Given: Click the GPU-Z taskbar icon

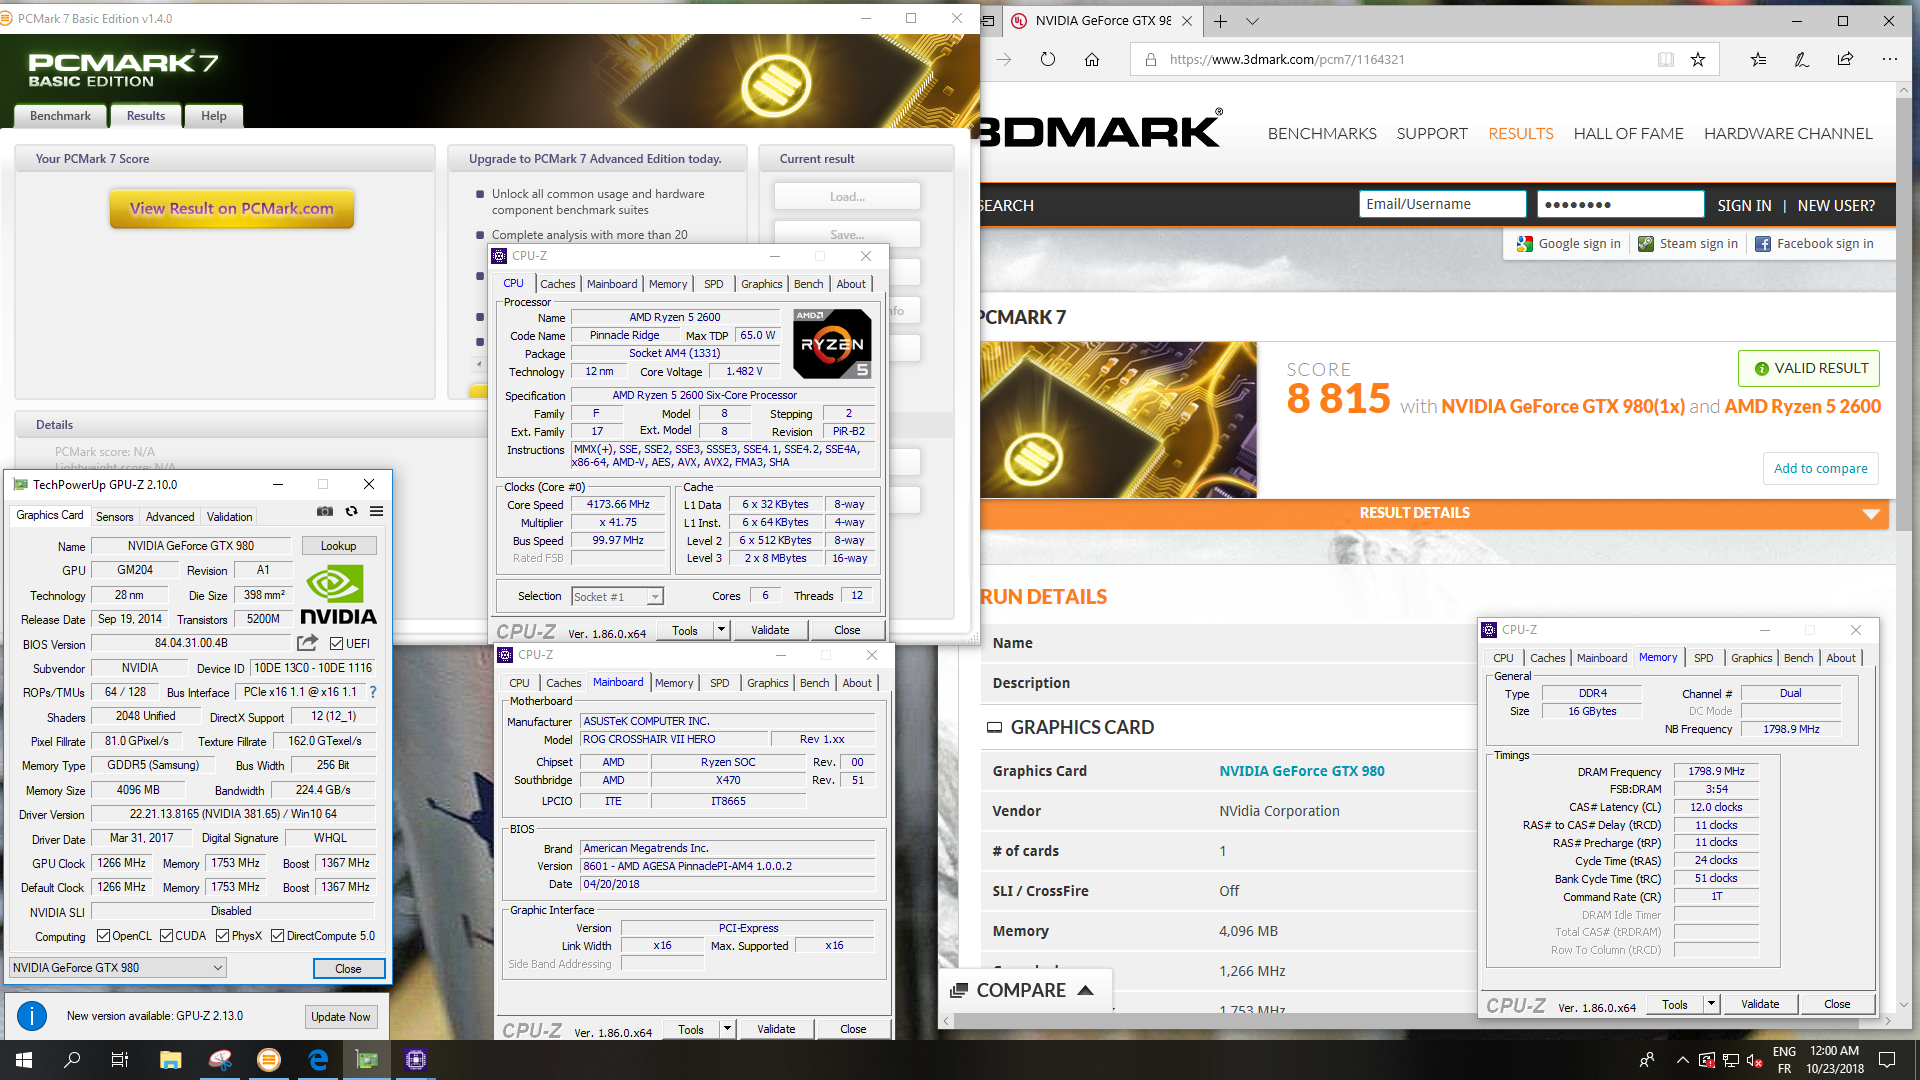Looking at the screenshot, I should coord(367,1060).
